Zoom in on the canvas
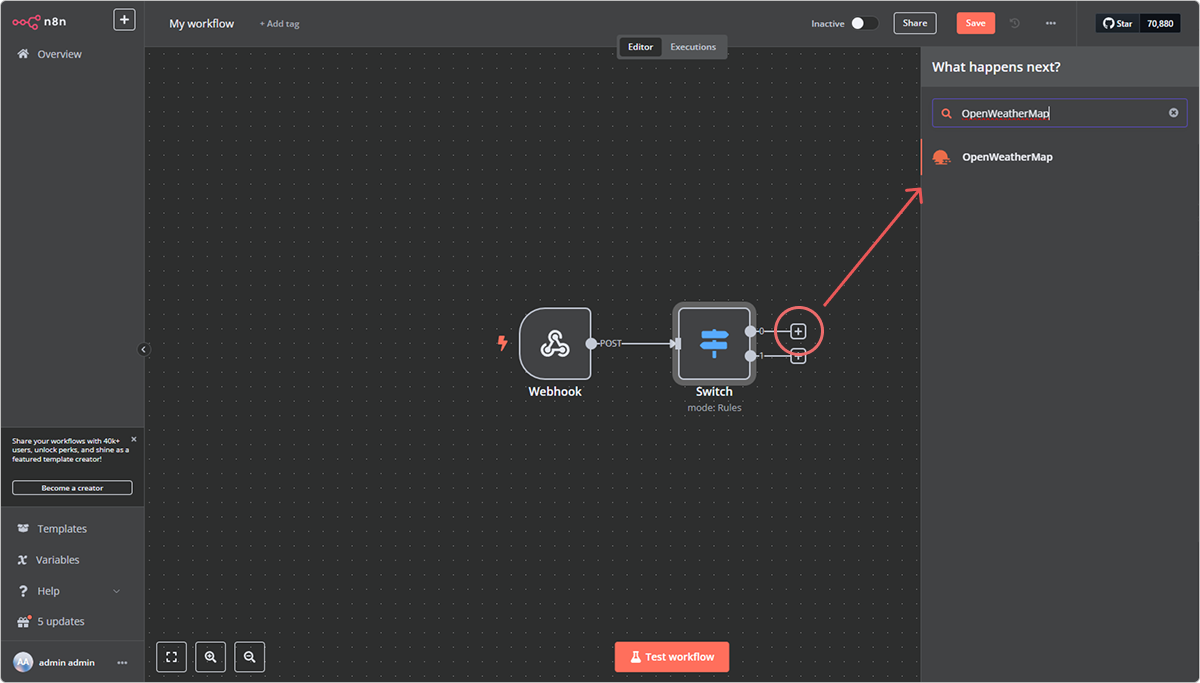This screenshot has width=1200, height=683. coord(211,657)
